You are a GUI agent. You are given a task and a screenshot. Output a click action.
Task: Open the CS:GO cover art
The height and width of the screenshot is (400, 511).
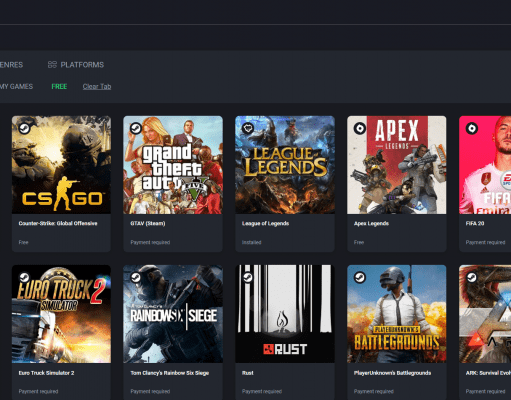[61, 165]
